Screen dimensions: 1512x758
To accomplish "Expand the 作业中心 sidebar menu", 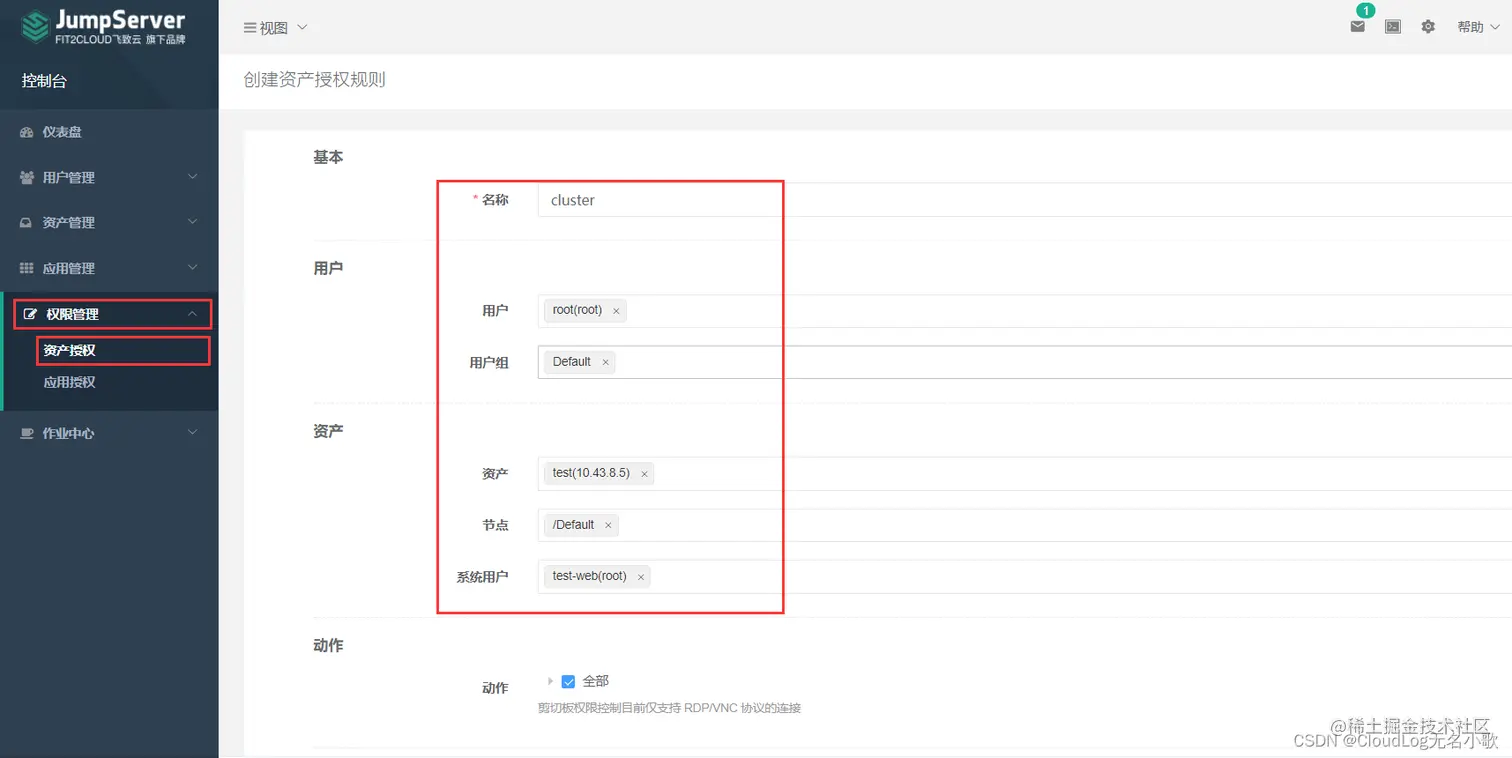I will [x=109, y=433].
